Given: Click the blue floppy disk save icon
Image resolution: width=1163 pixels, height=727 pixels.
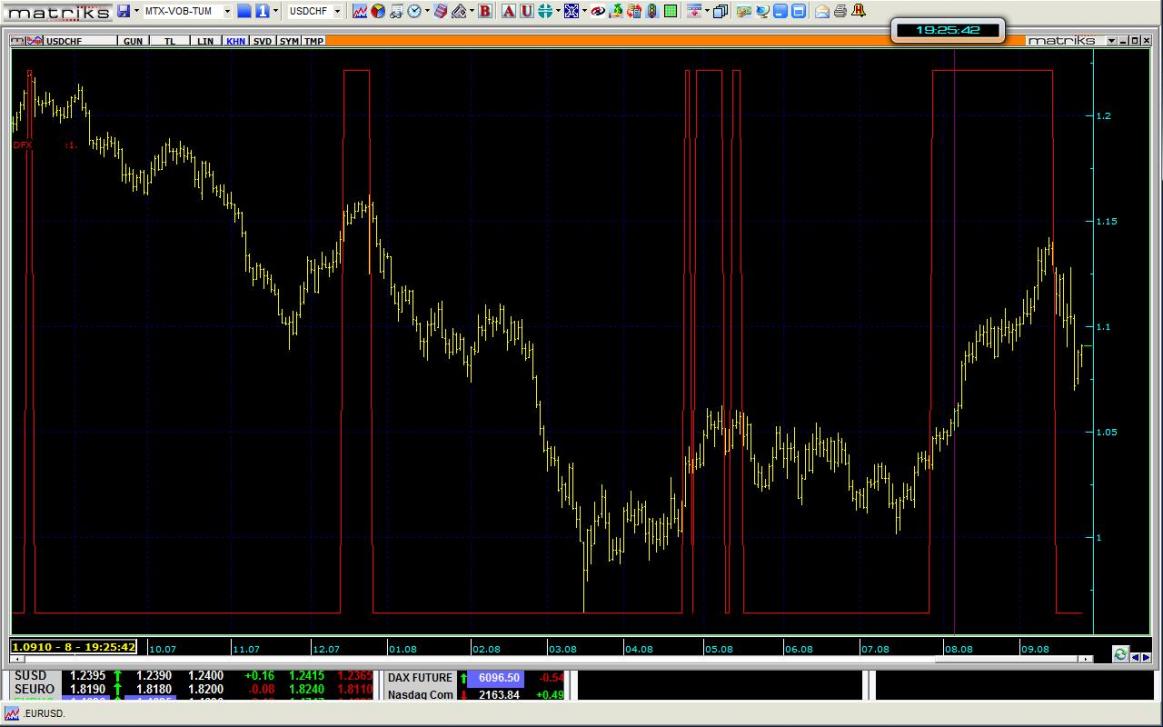Looking at the screenshot, I should 123,11.
